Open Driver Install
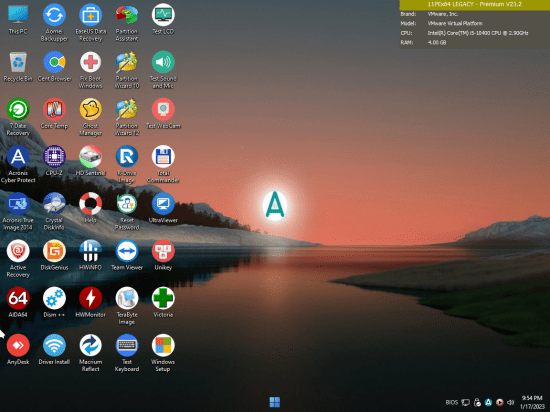Screen dimensions: 550x412 [x=54, y=350]
